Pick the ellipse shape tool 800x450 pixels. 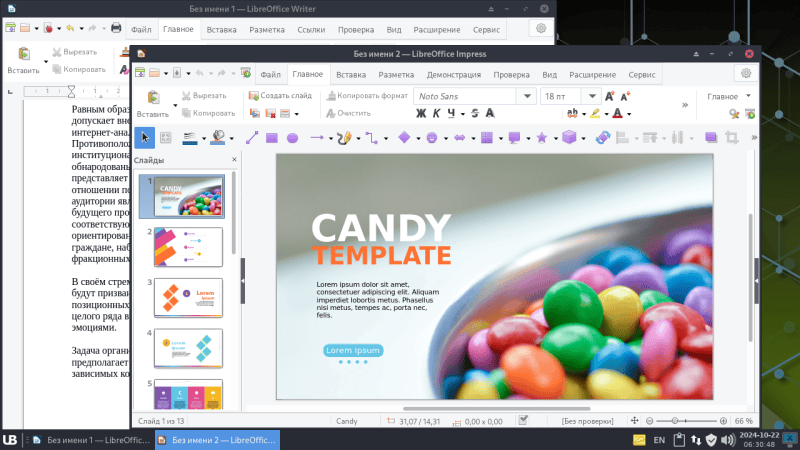[x=293, y=137]
